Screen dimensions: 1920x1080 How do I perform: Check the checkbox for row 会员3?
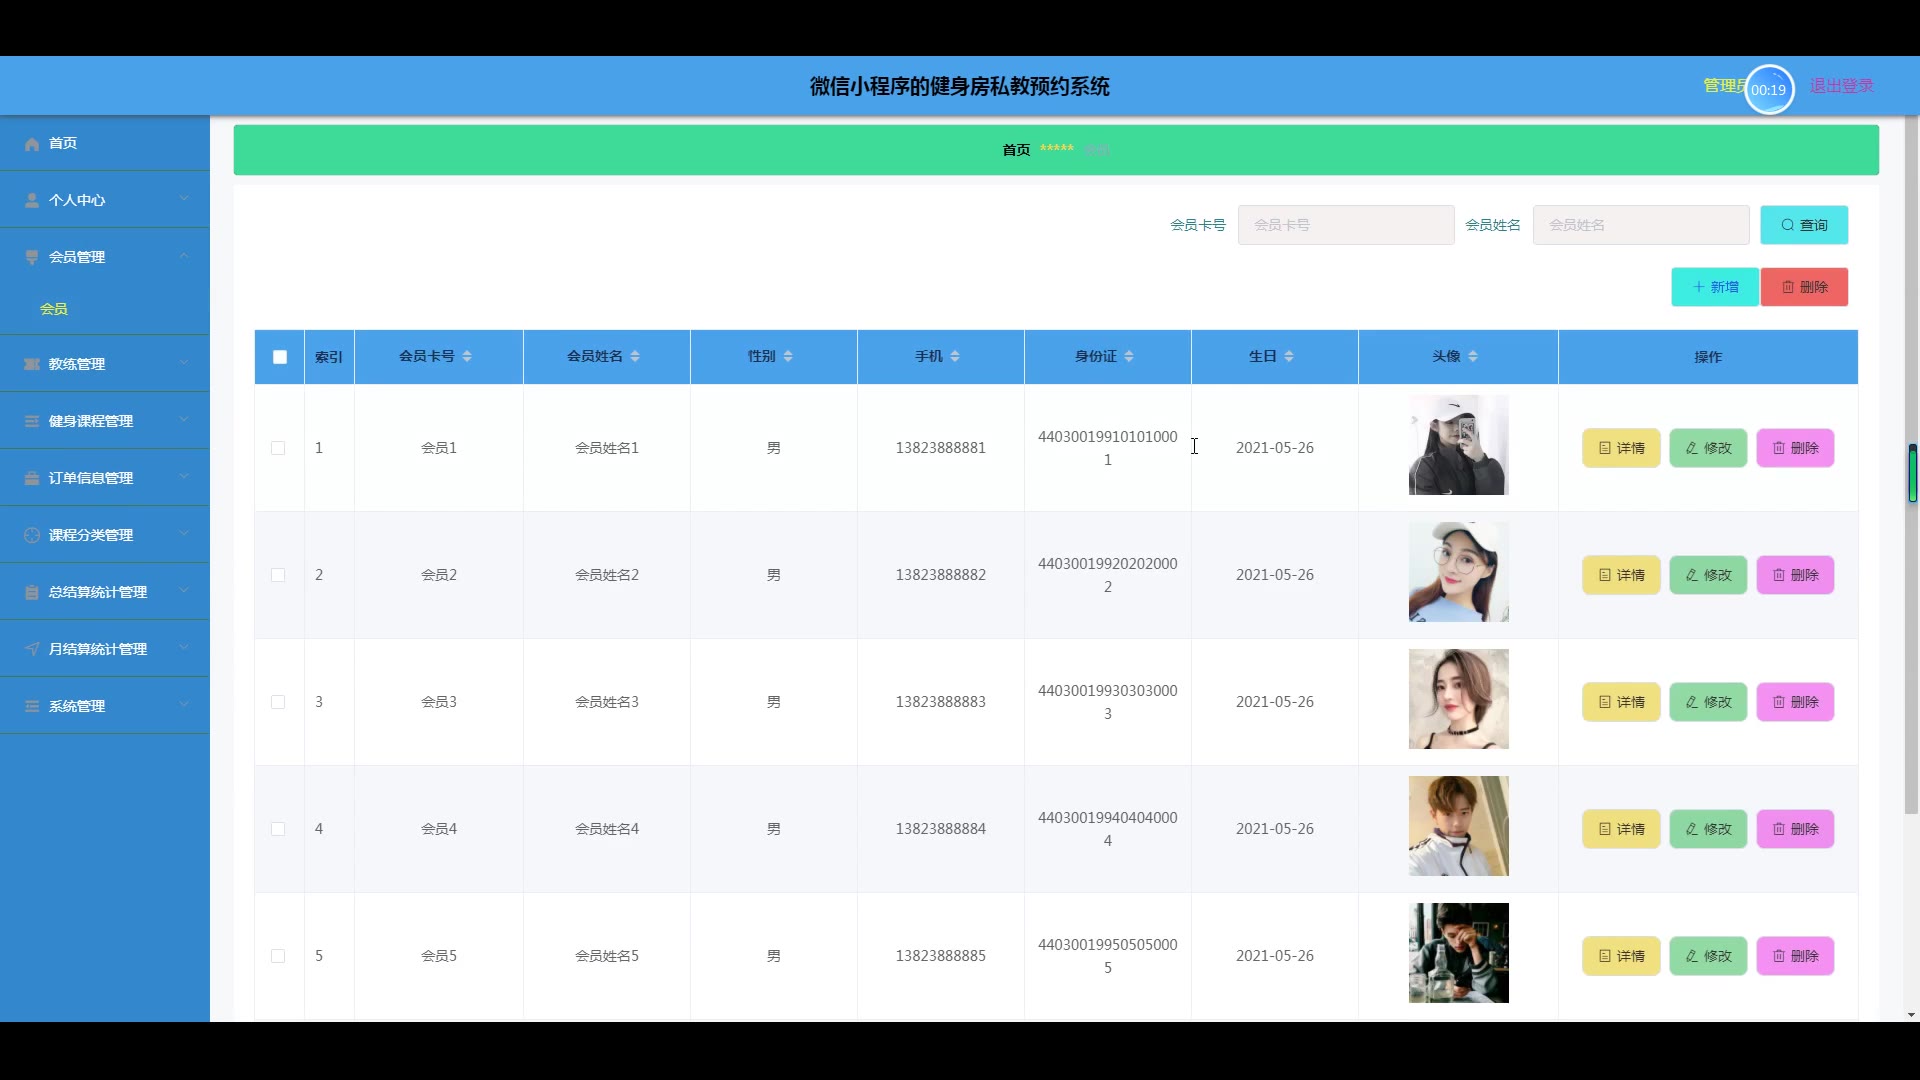point(278,703)
